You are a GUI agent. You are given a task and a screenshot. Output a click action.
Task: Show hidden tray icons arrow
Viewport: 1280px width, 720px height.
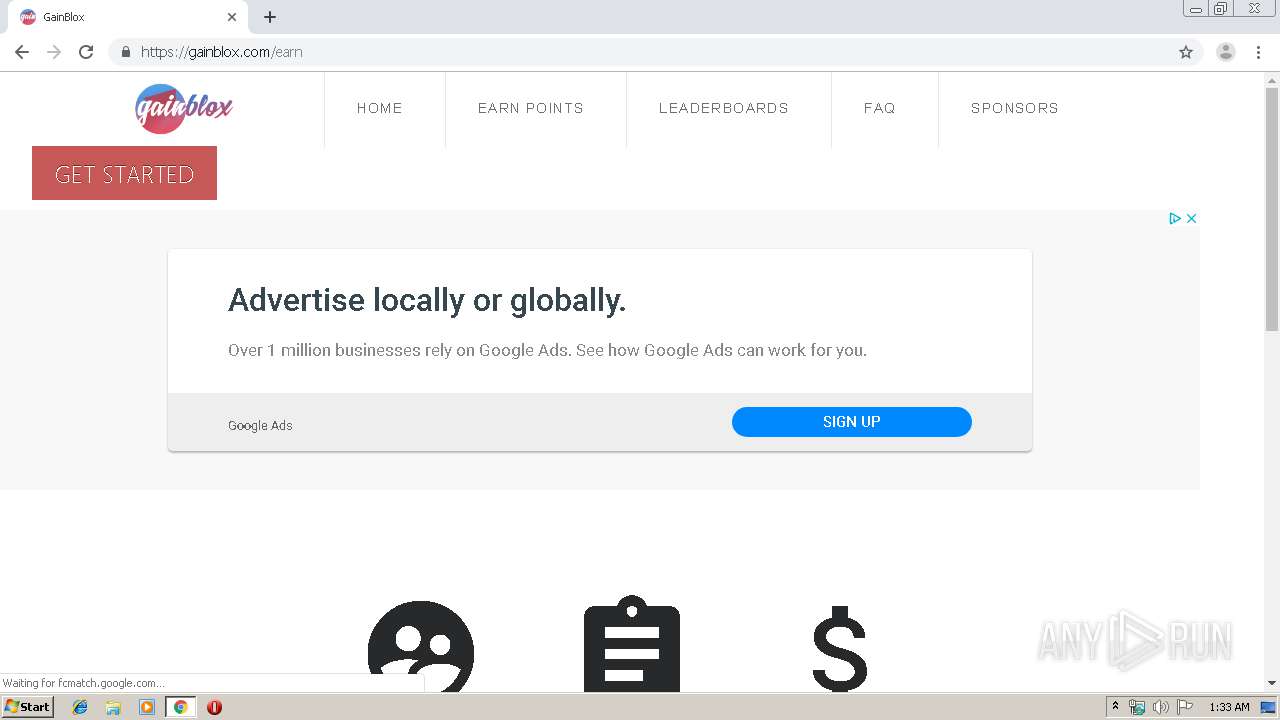[x=1115, y=707]
